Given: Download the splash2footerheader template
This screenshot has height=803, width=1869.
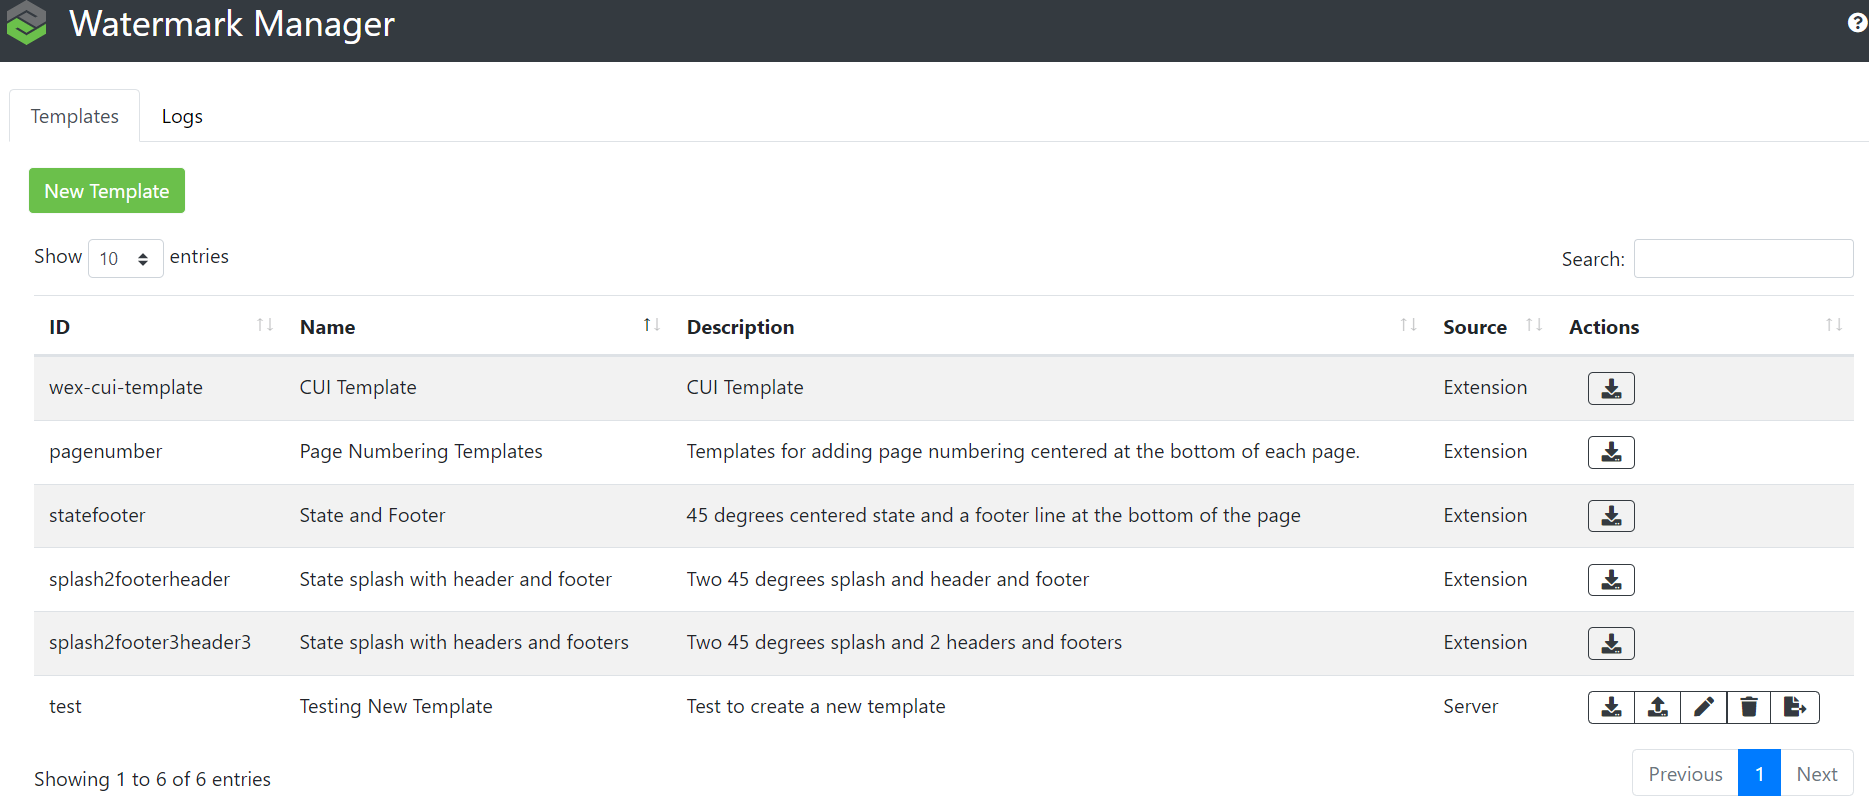Looking at the screenshot, I should pos(1611,580).
